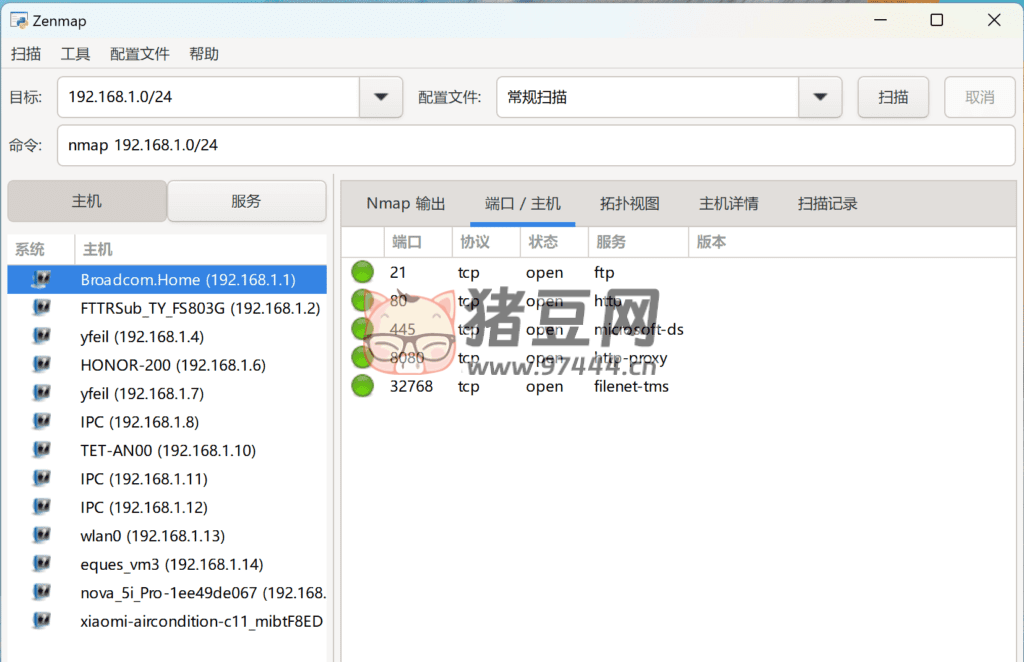Image resolution: width=1024 pixels, height=662 pixels.
Task: Click port number 32768 cell
Action: click(411, 386)
